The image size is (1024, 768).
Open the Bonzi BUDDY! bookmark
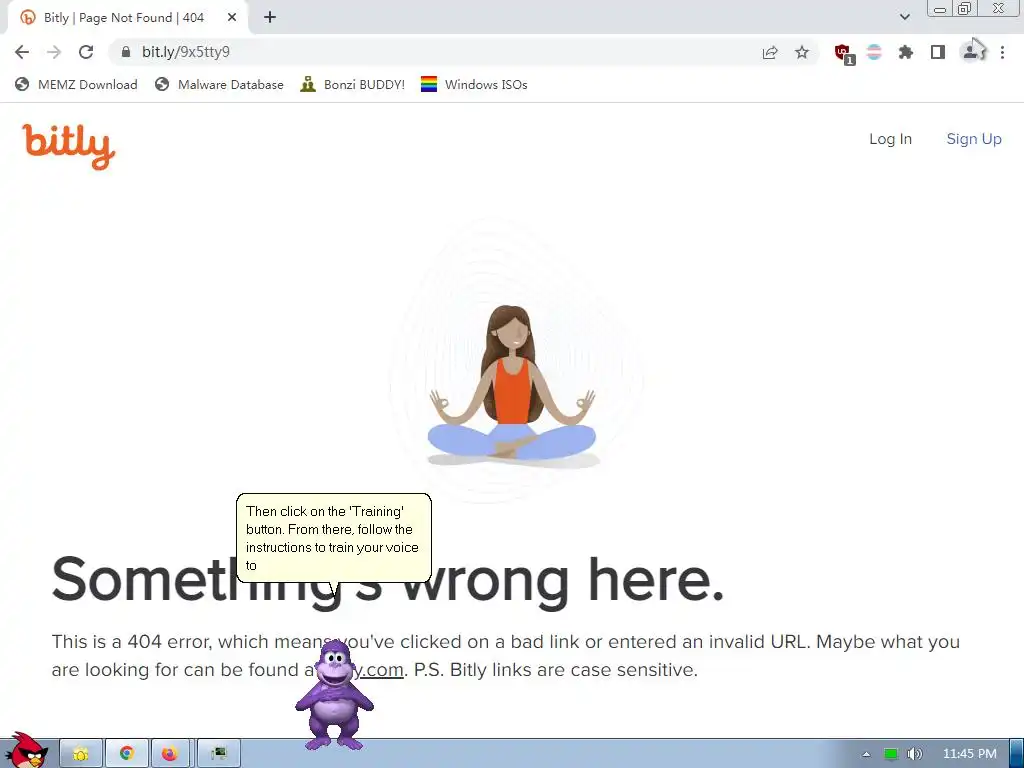pos(353,84)
